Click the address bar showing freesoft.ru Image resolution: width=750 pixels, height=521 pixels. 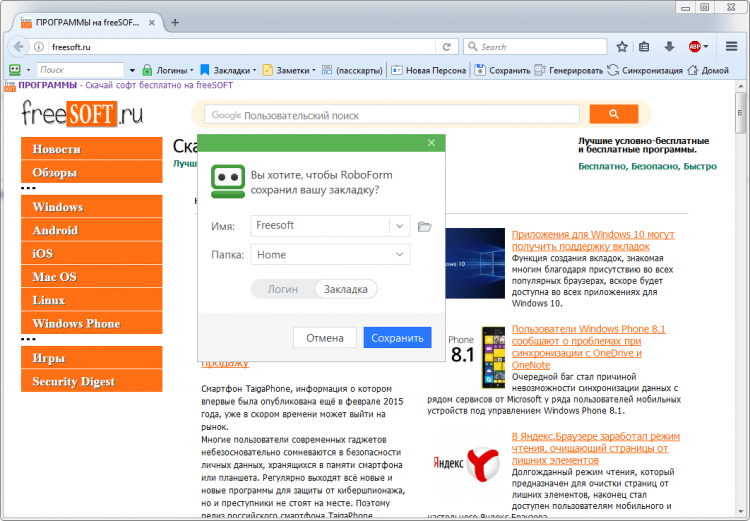242,47
